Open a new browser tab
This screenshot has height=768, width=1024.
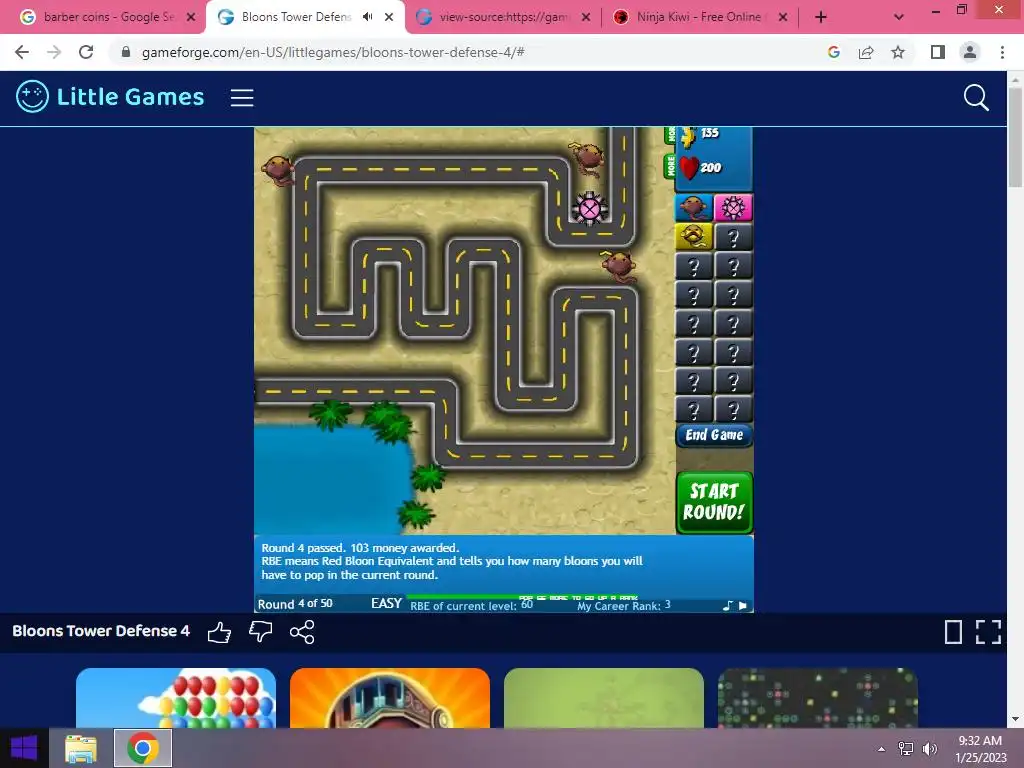click(821, 18)
